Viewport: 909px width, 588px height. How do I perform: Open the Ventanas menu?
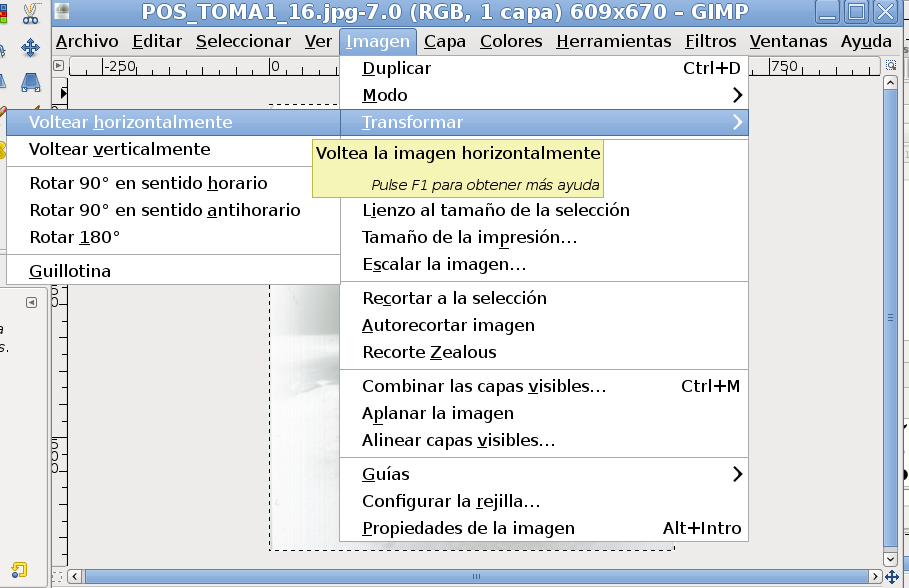coord(788,41)
